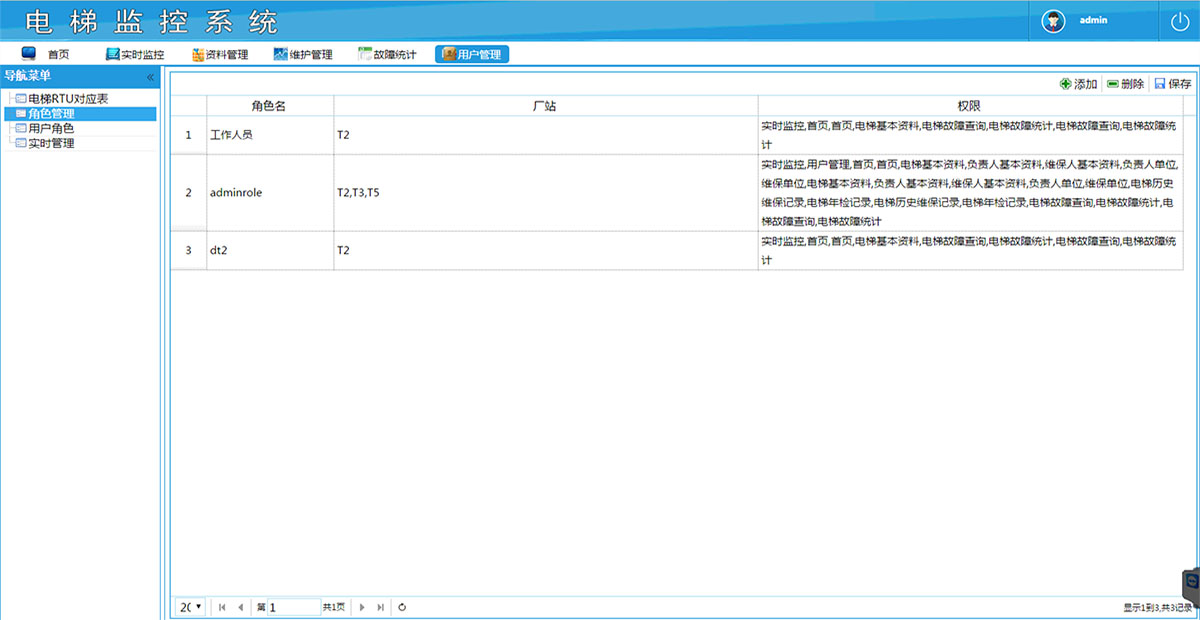Open the 故障统计 menu

click(x=387, y=55)
